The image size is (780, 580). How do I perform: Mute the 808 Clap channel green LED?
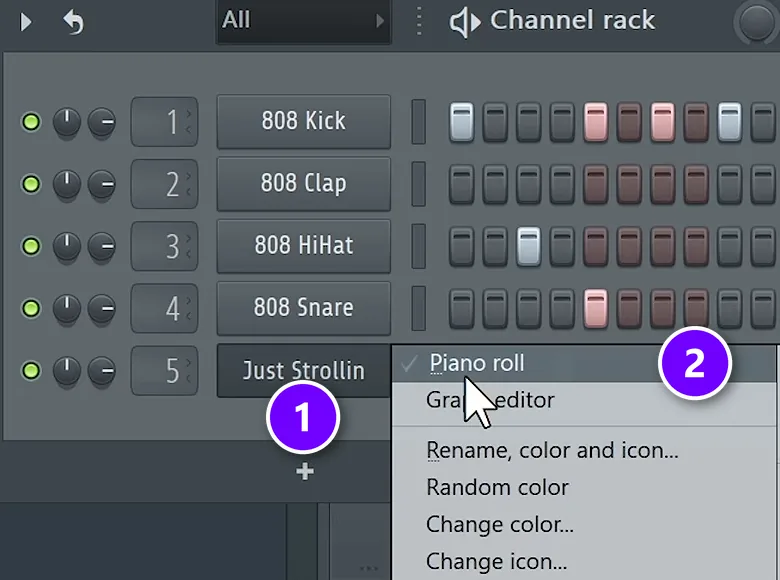[x=31, y=184]
